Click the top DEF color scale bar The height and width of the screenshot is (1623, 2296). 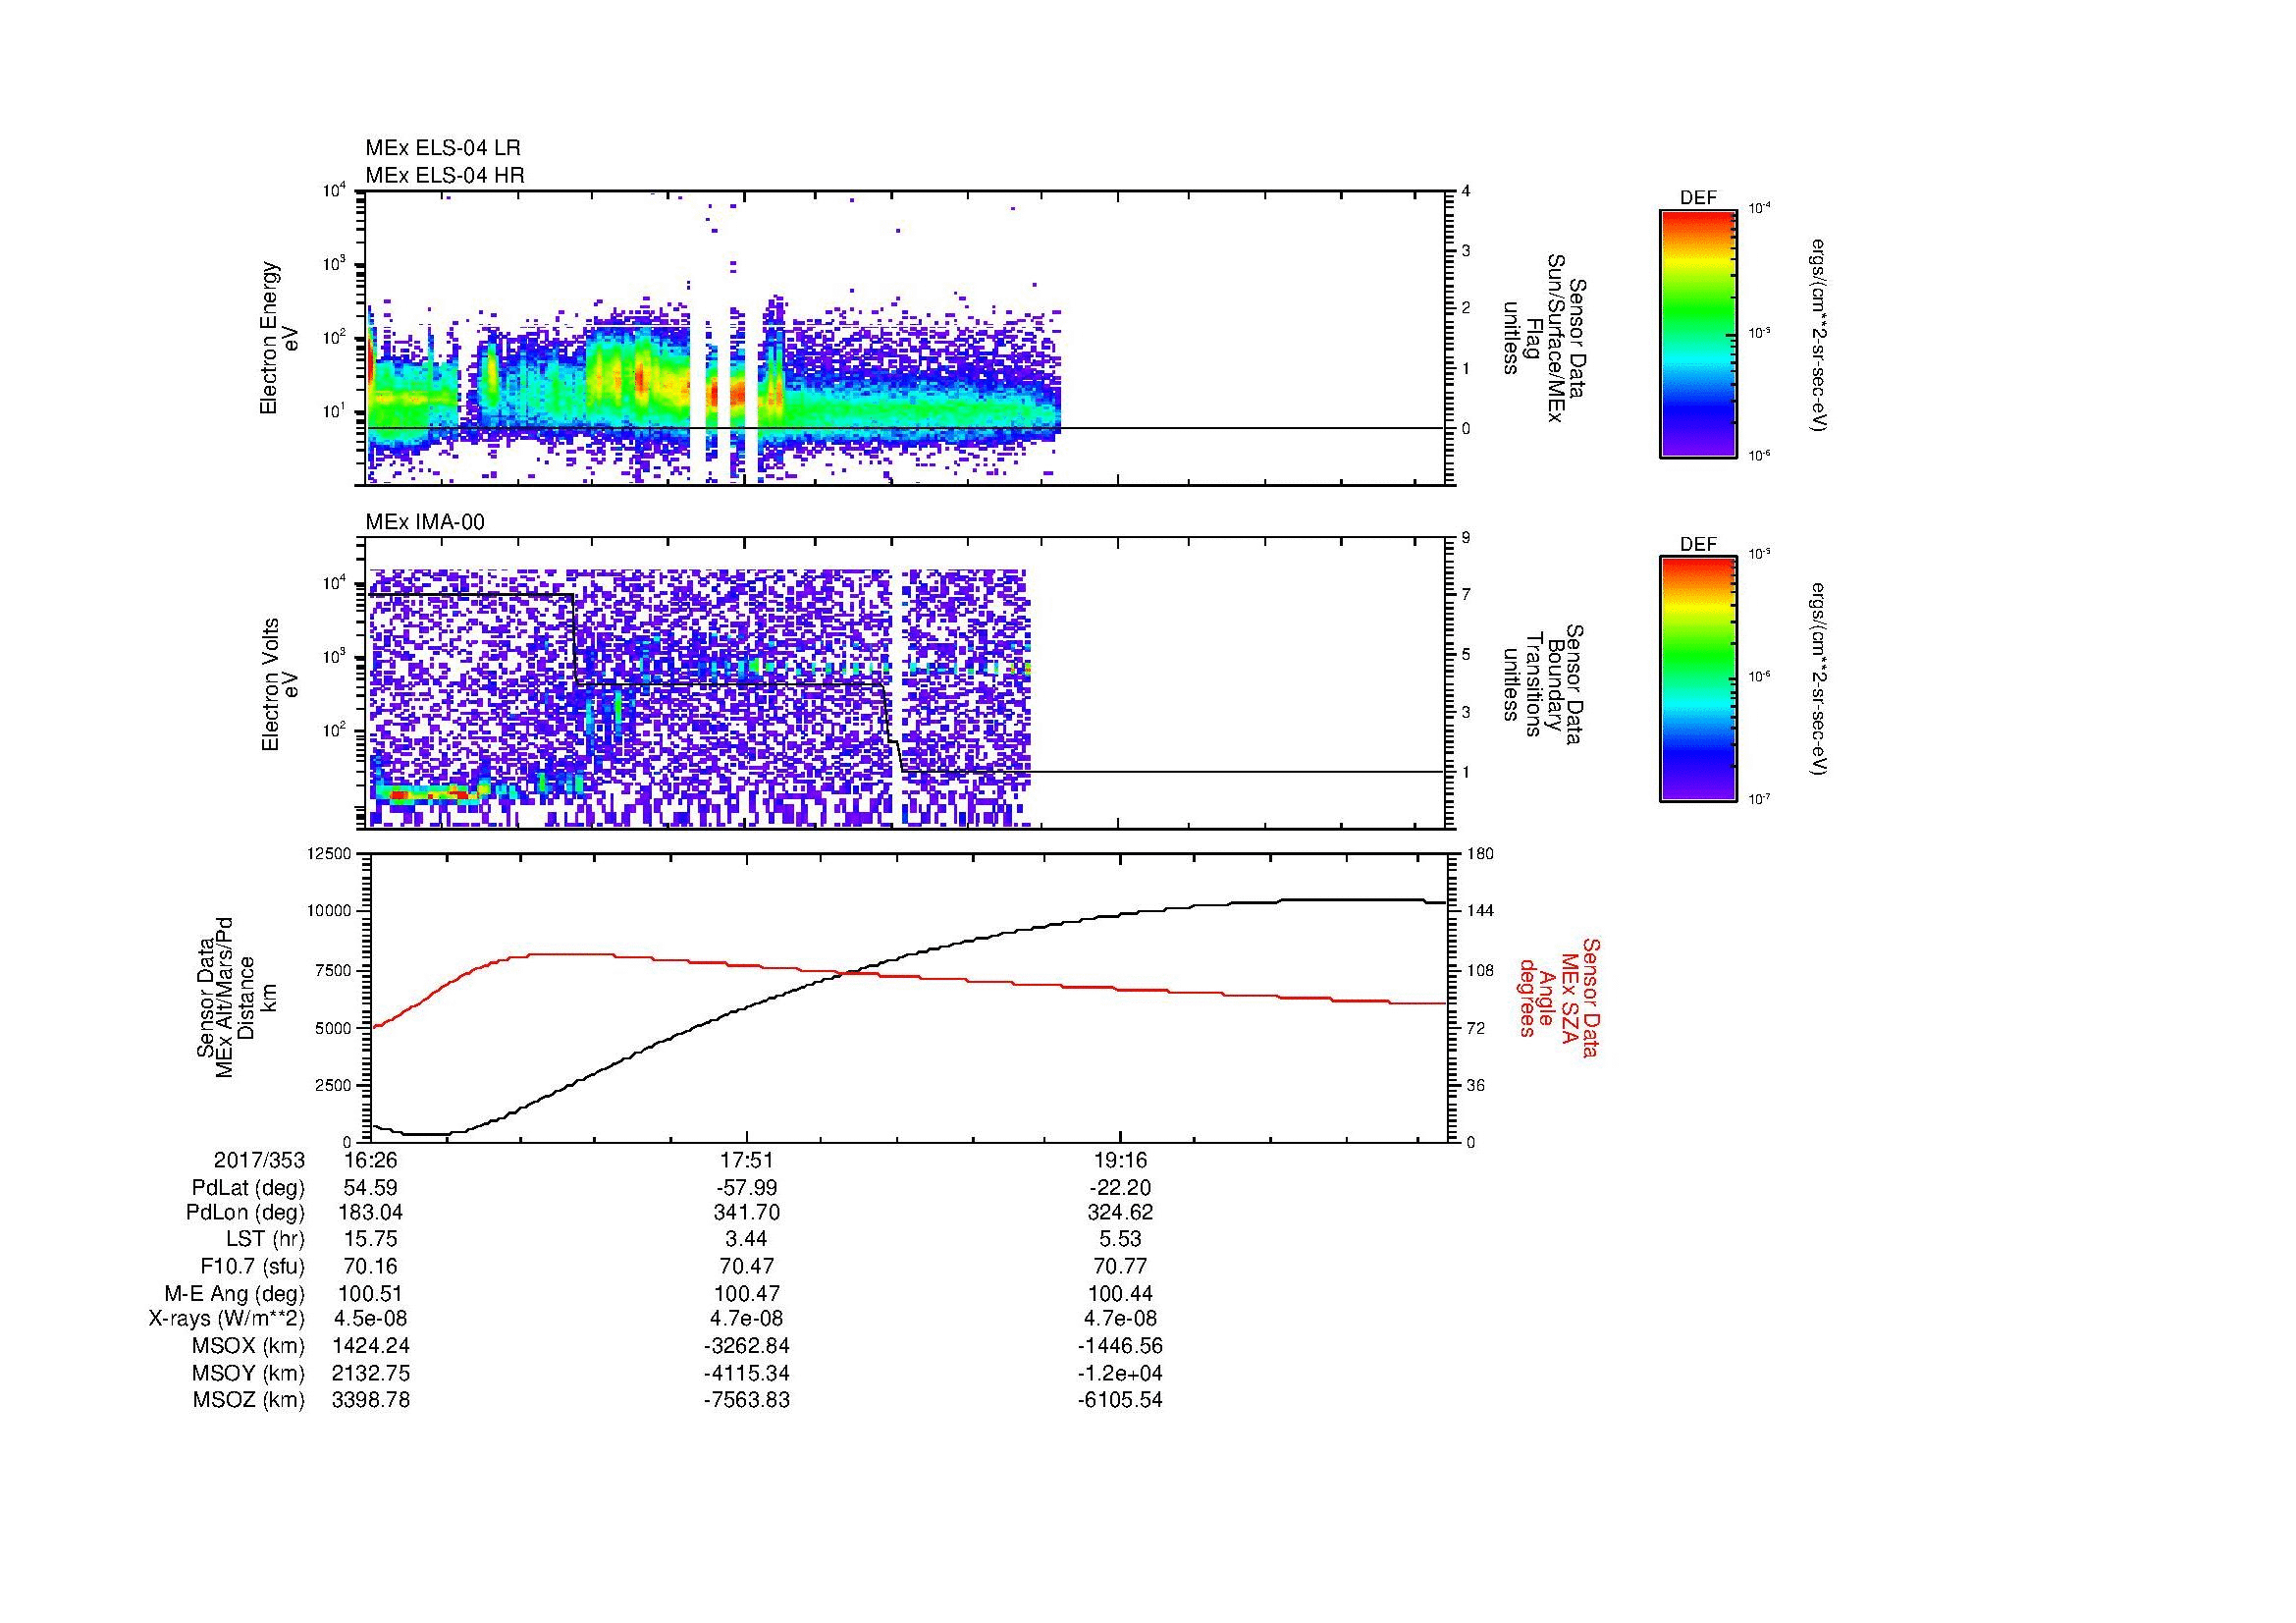click(1698, 334)
